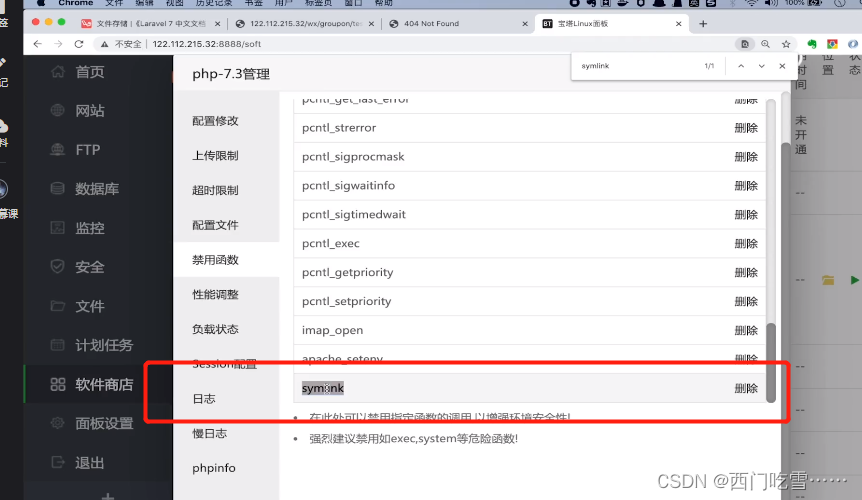Jump to the previous find result with the up arrow
This screenshot has width=862, height=500.
point(741,66)
